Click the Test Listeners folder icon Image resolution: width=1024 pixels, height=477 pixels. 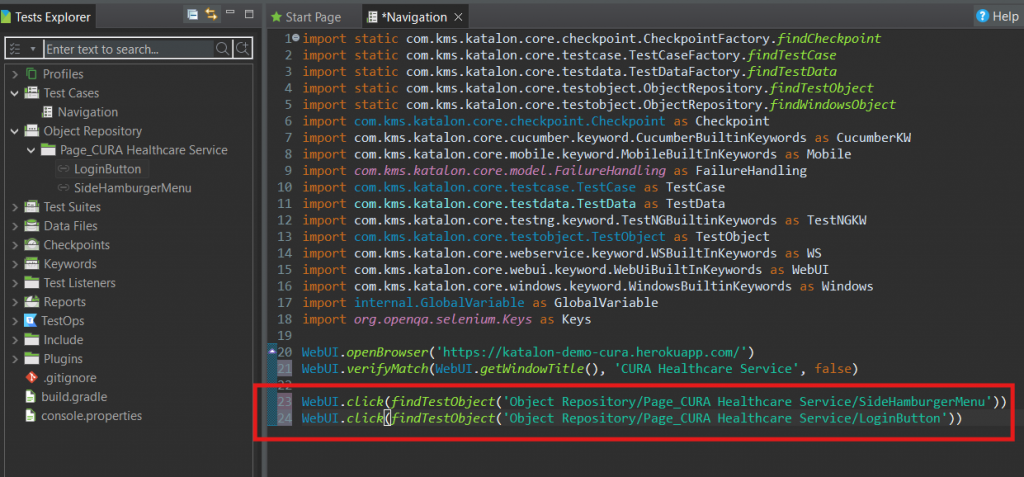(x=31, y=283)
